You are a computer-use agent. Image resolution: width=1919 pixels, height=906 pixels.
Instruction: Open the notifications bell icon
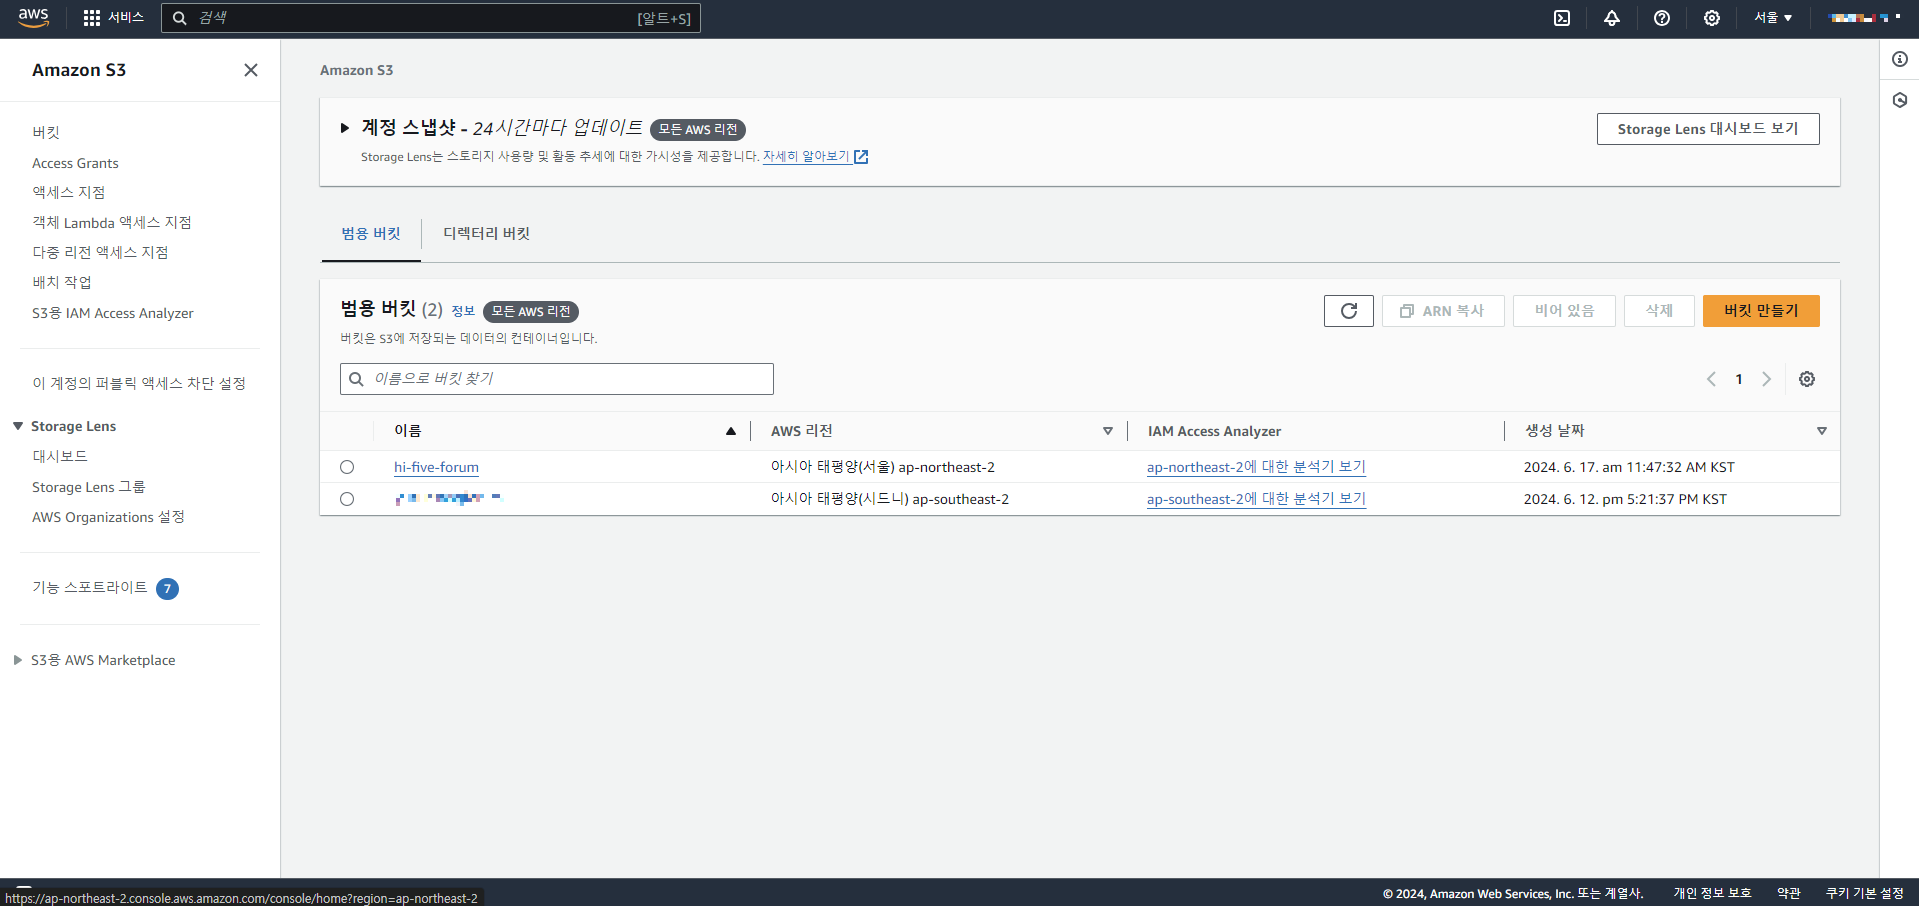[x=1612, y=18]
